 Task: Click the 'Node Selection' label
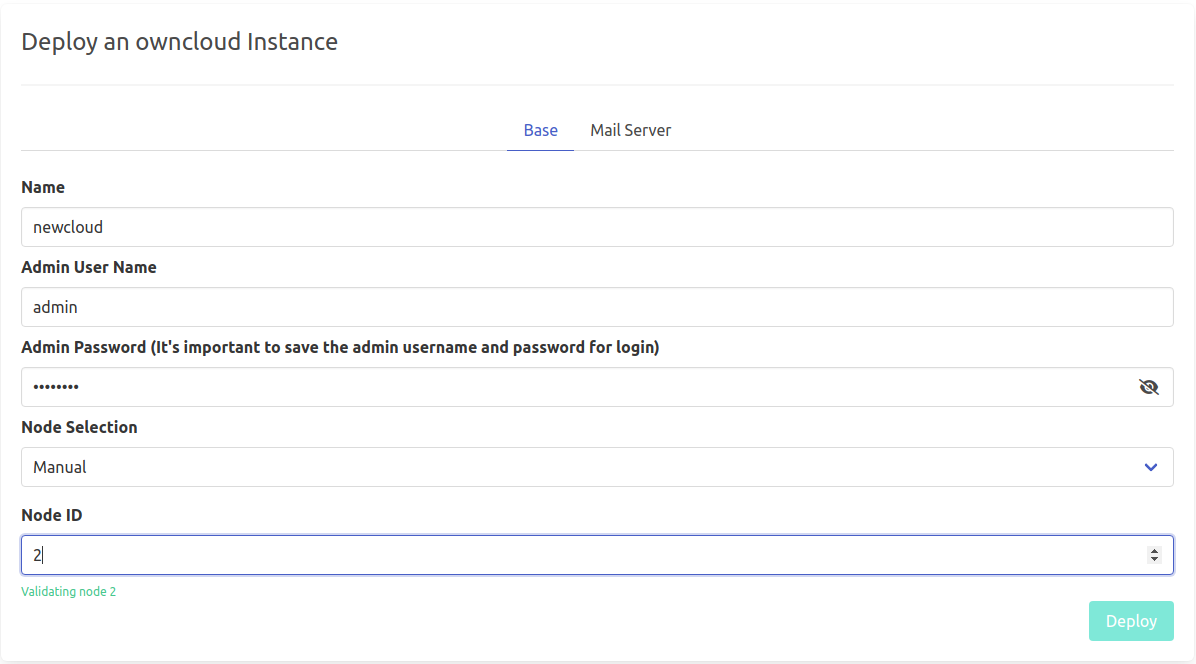click(x=79, y=427)
